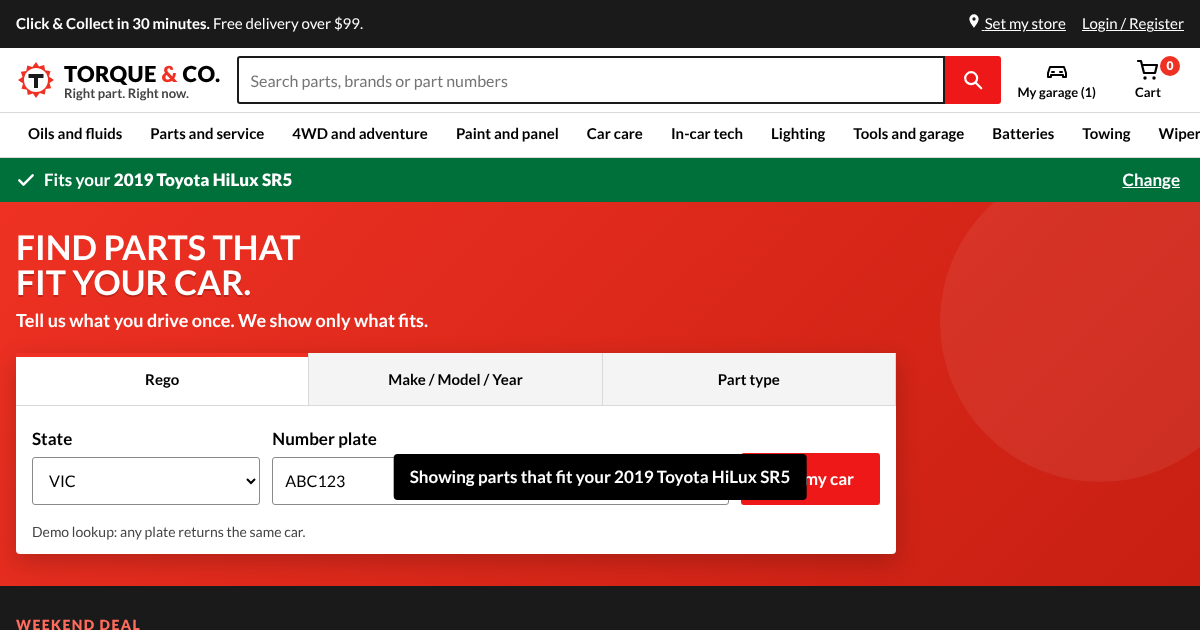
Task: Open Tools and garage menu
Action: pos(909,134)
